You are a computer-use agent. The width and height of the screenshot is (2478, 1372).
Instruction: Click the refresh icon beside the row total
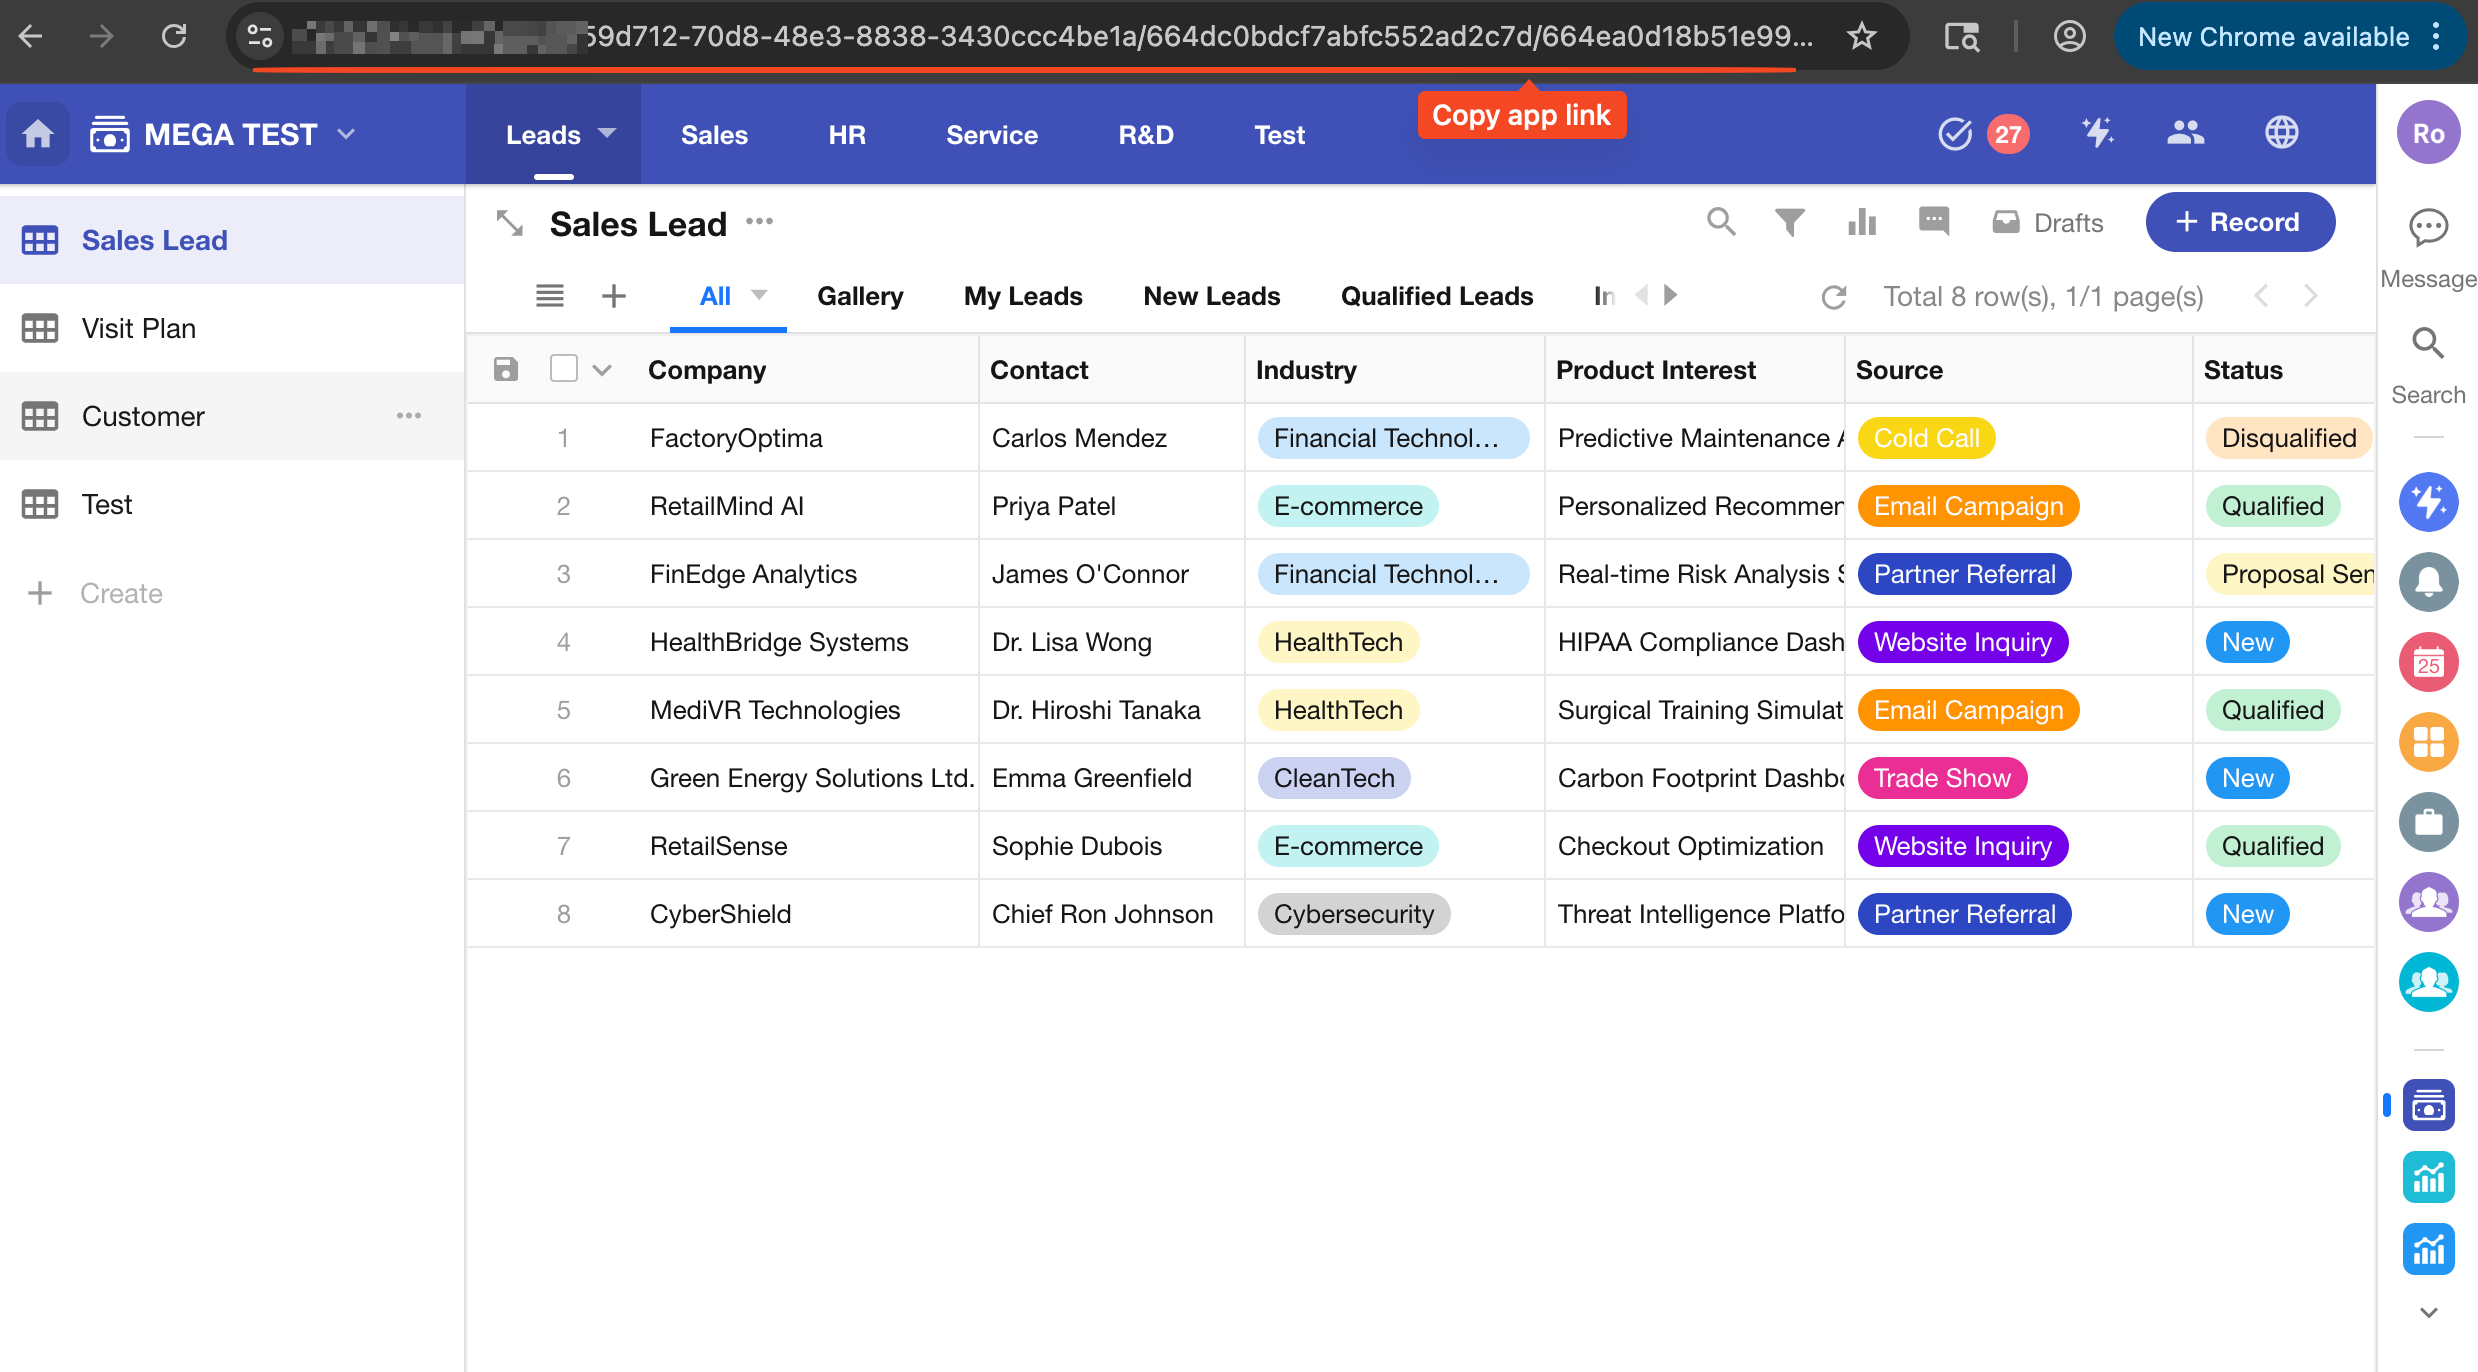1833,297
